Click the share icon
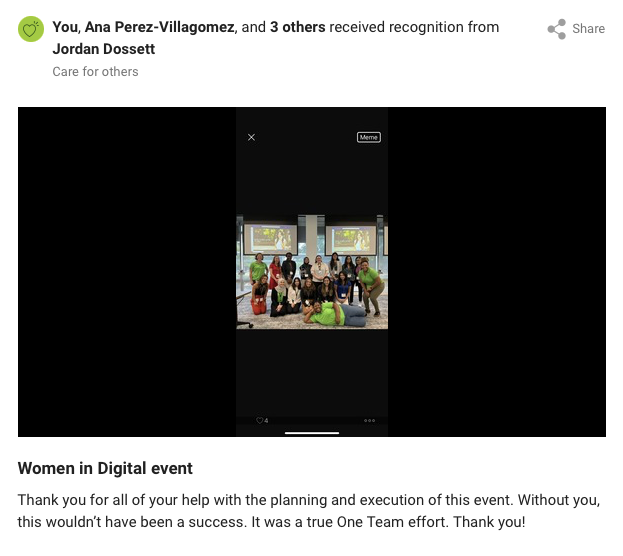Viewport: 623px width, 556px height. pos(557,29)
